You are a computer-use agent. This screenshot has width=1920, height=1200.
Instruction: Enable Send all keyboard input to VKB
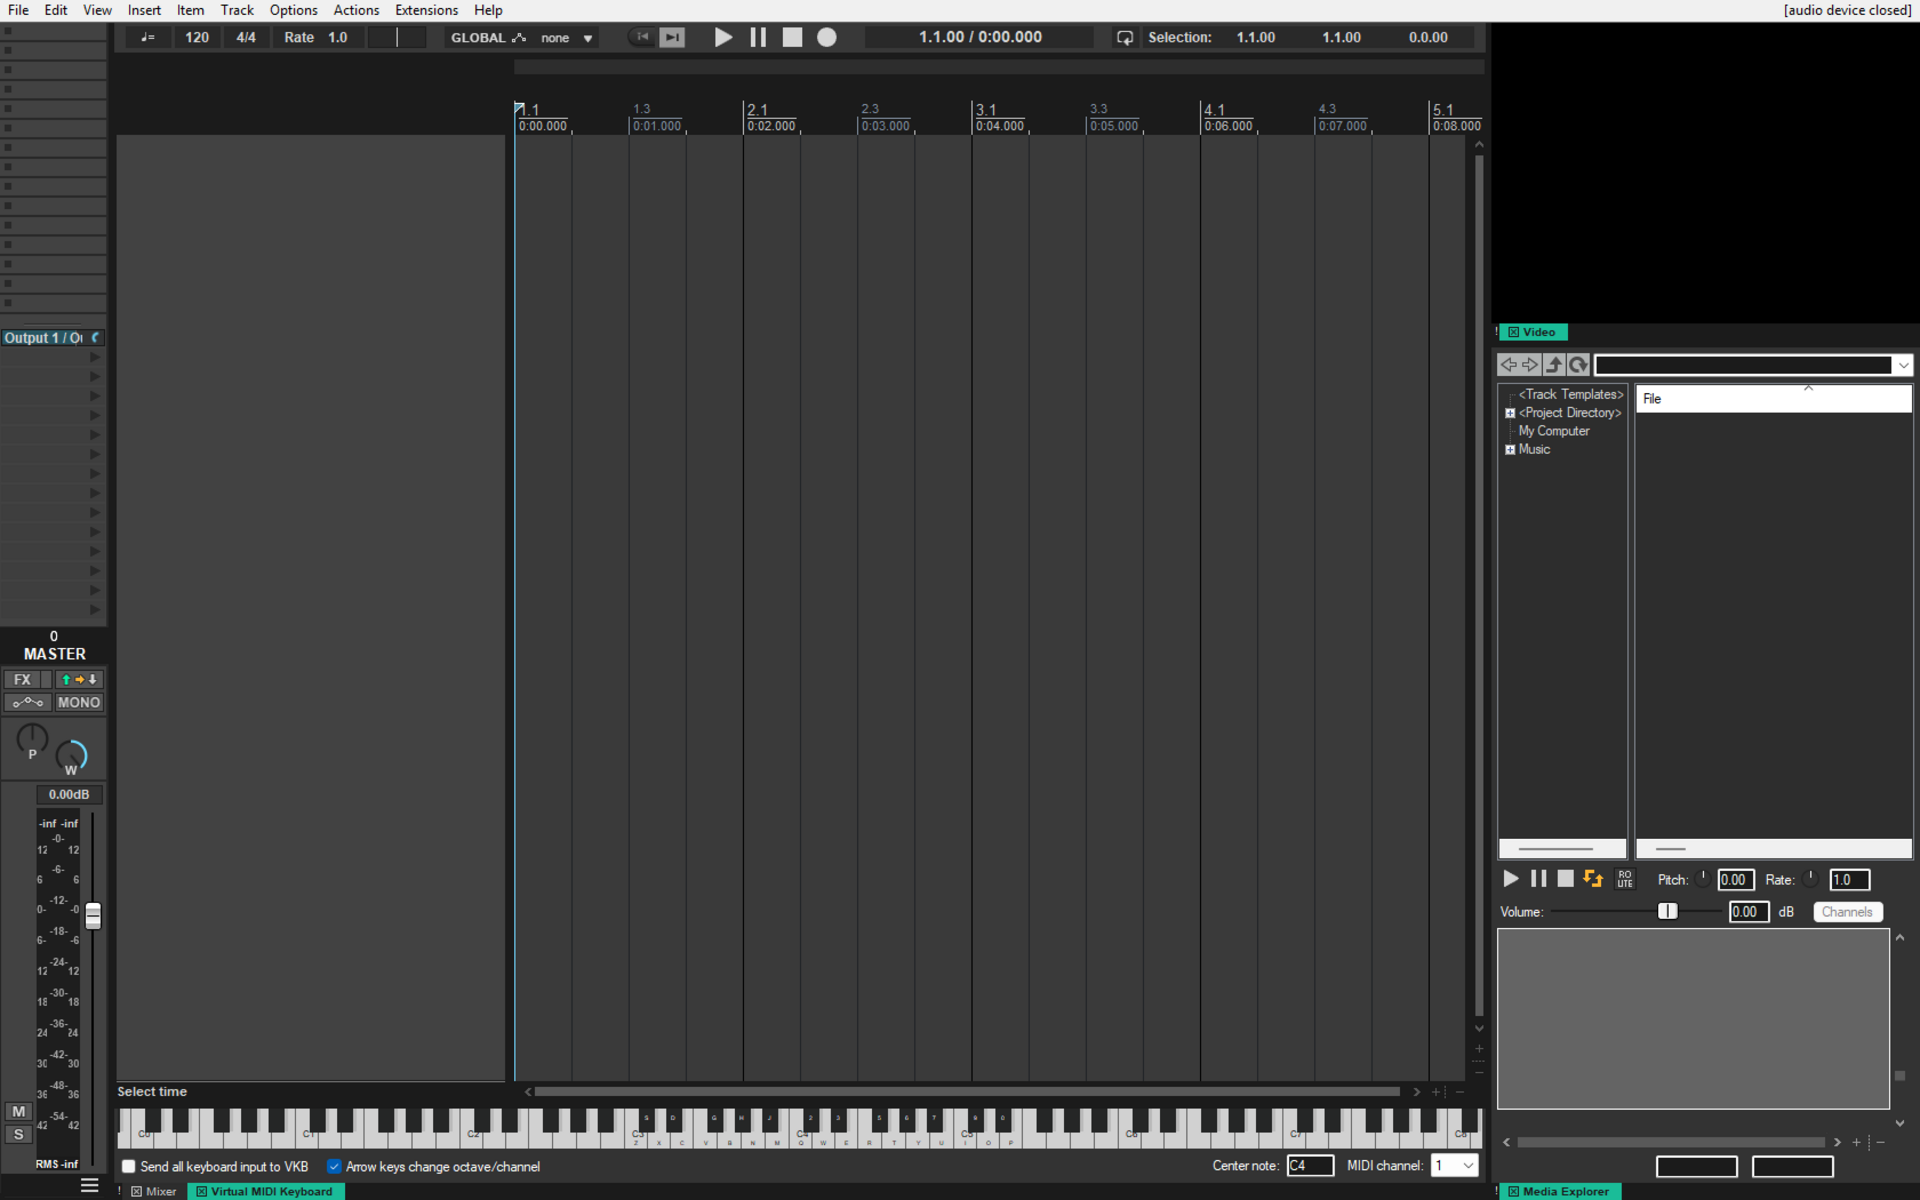click(x=129, y=1166)
